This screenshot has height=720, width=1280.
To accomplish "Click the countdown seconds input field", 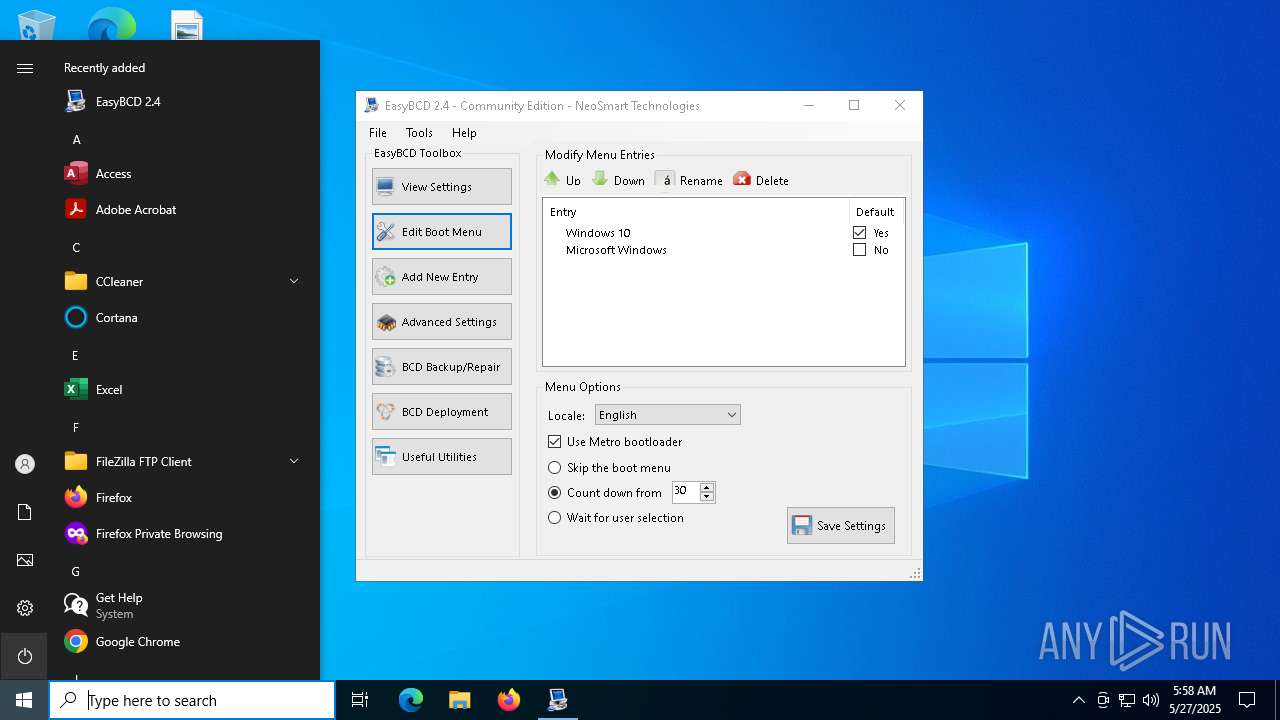I will click(x=686, y=492).
